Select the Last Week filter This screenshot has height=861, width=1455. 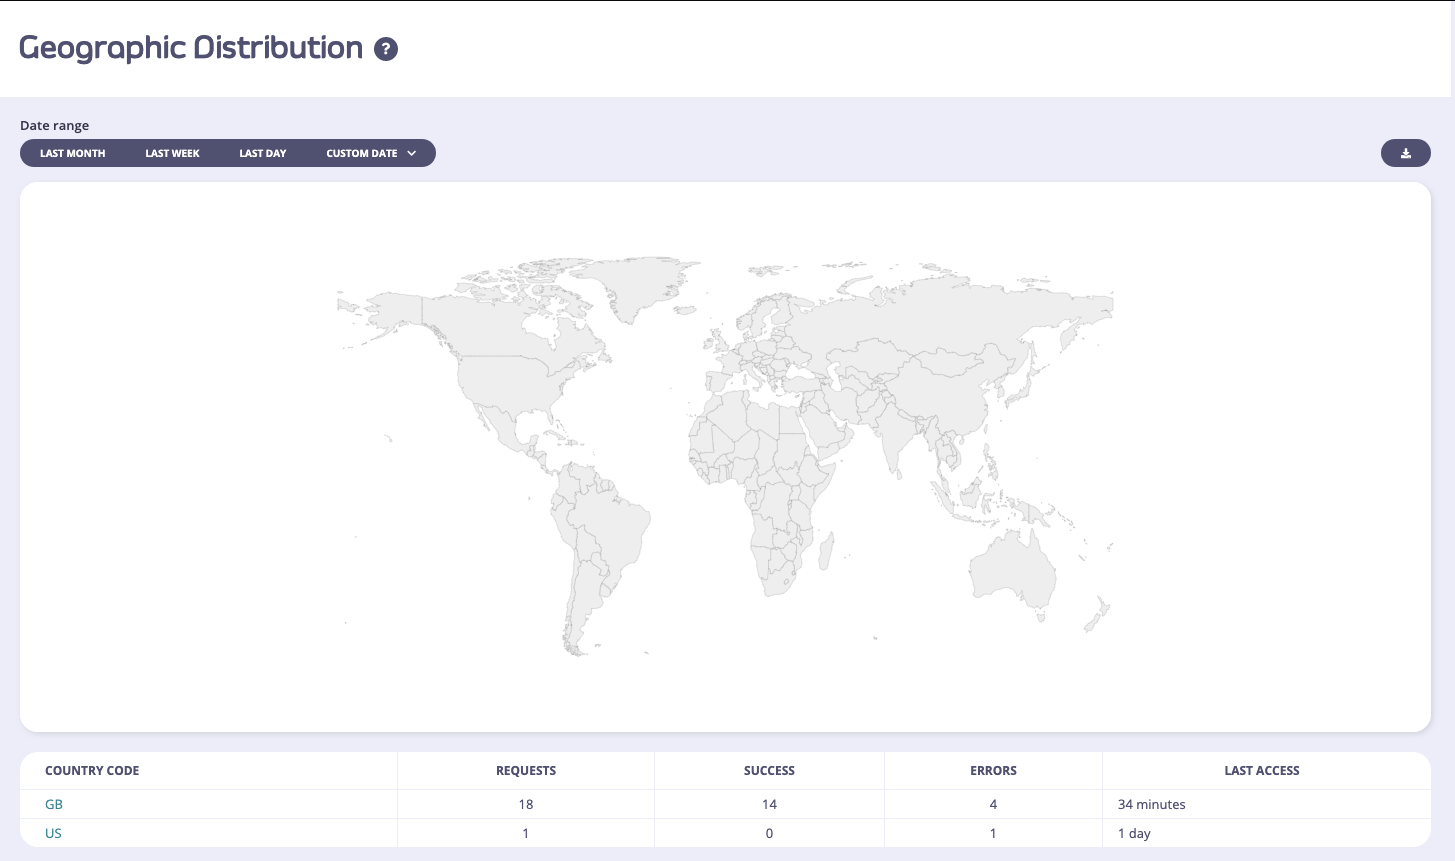pyautogui.click(x=171, y=153)
